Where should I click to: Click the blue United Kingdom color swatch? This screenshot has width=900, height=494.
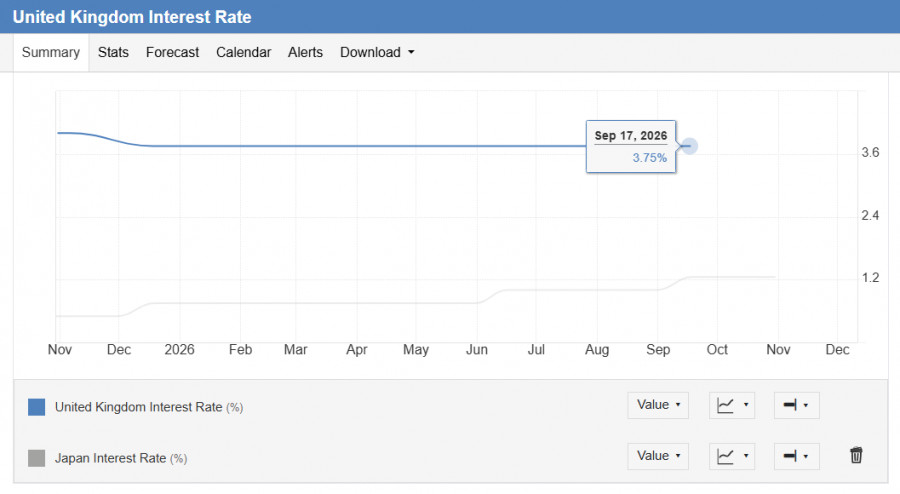(x=37, y=407)
